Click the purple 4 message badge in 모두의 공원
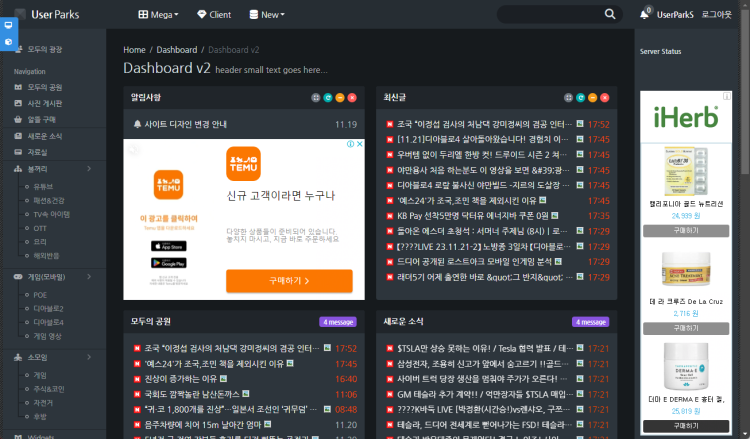Screen dimensions: 750x439 [338, 322]
